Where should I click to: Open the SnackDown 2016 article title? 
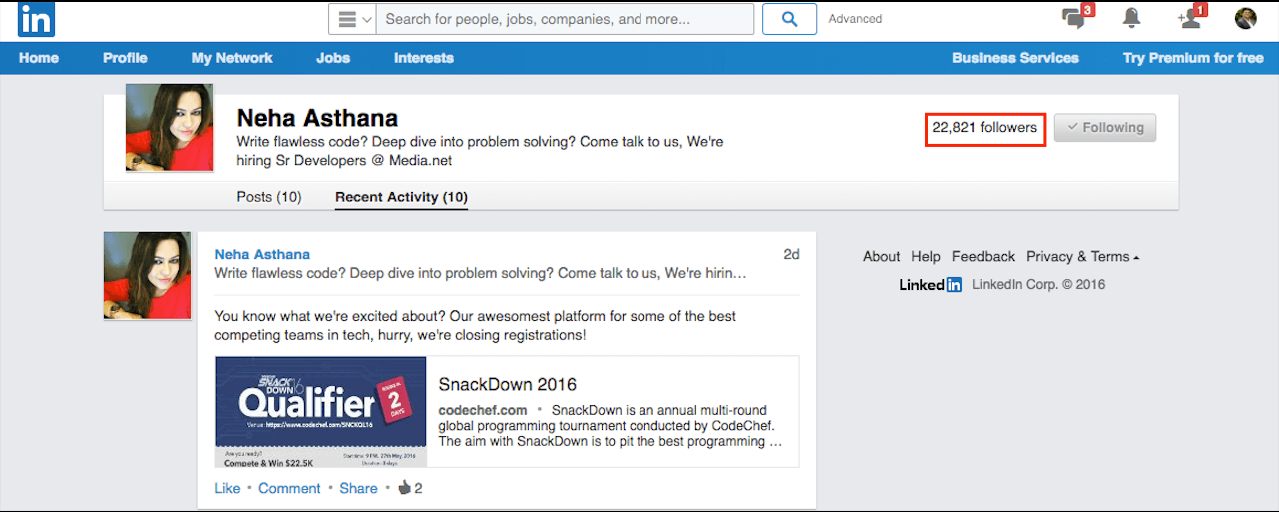[x=508, y=384]
